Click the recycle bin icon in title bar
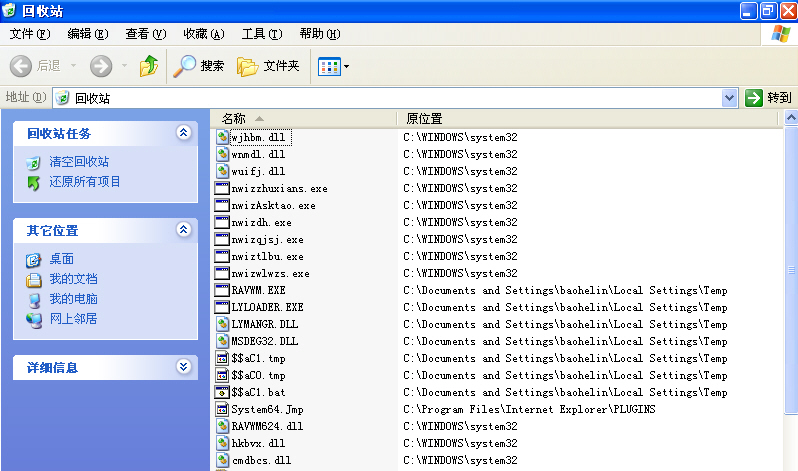 9,10
